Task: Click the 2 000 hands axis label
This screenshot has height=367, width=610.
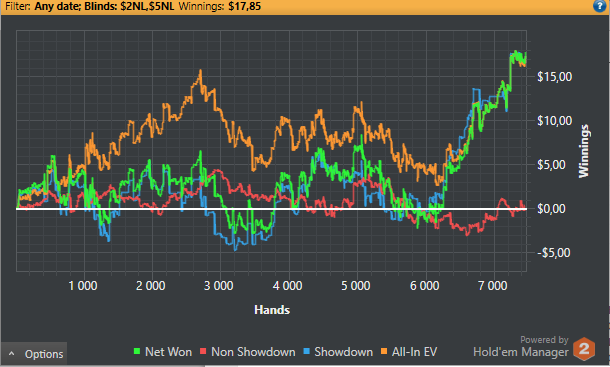Action: (151, 286)
